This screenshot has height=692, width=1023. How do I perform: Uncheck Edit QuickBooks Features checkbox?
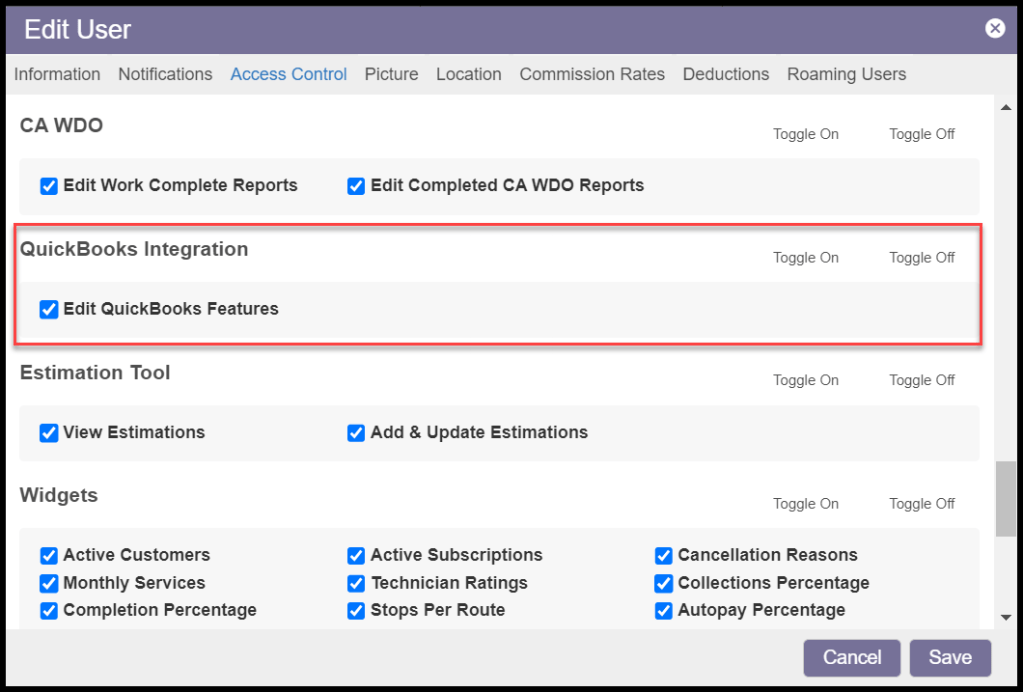coord(49,310)
